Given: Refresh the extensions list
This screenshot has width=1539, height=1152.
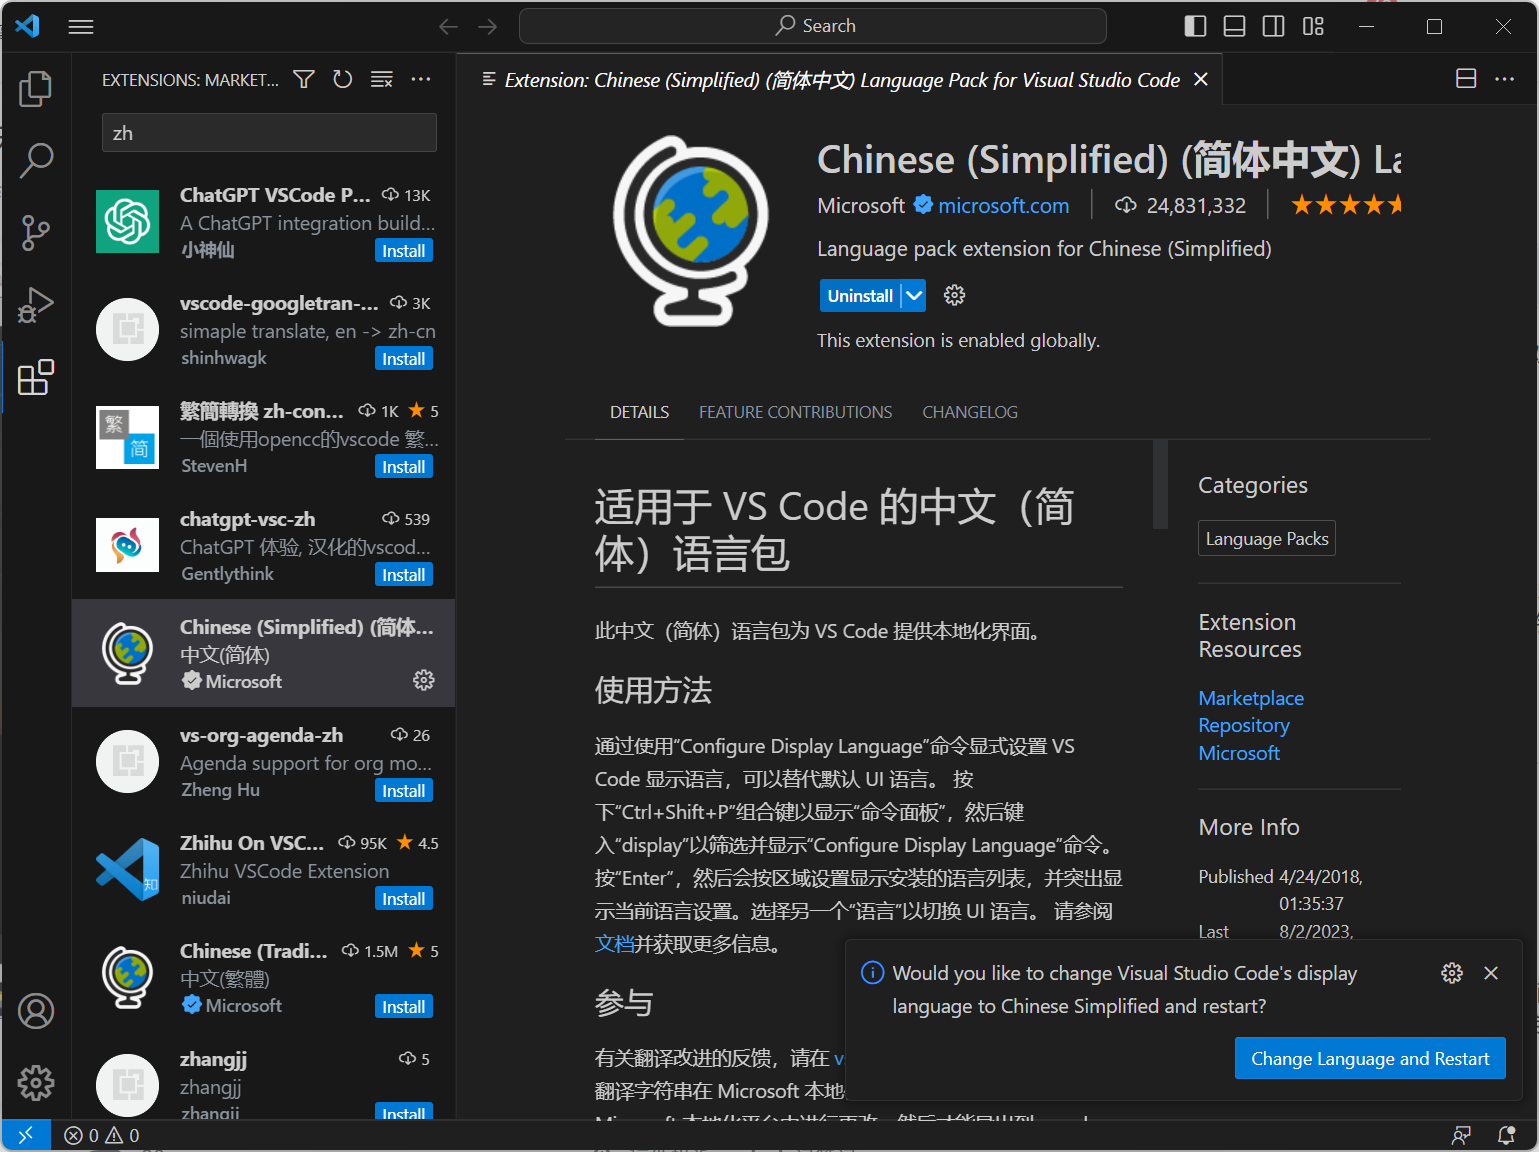Looking at the screenshot, I should point(343,79).
